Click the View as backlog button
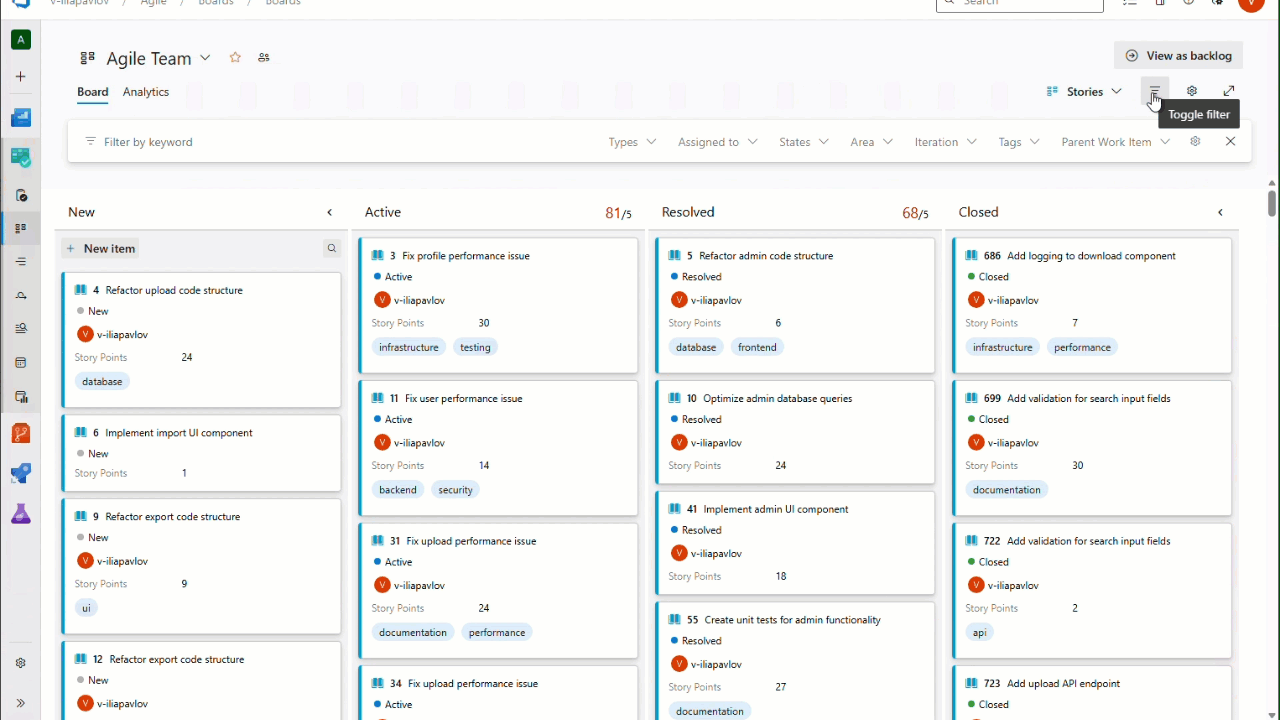 pos(1178,55)
